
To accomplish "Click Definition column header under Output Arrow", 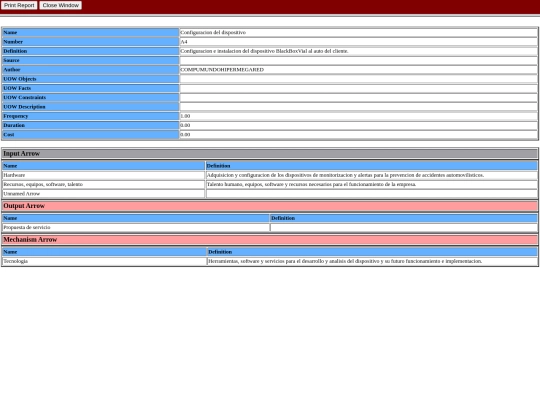I will tap(404, 218).
